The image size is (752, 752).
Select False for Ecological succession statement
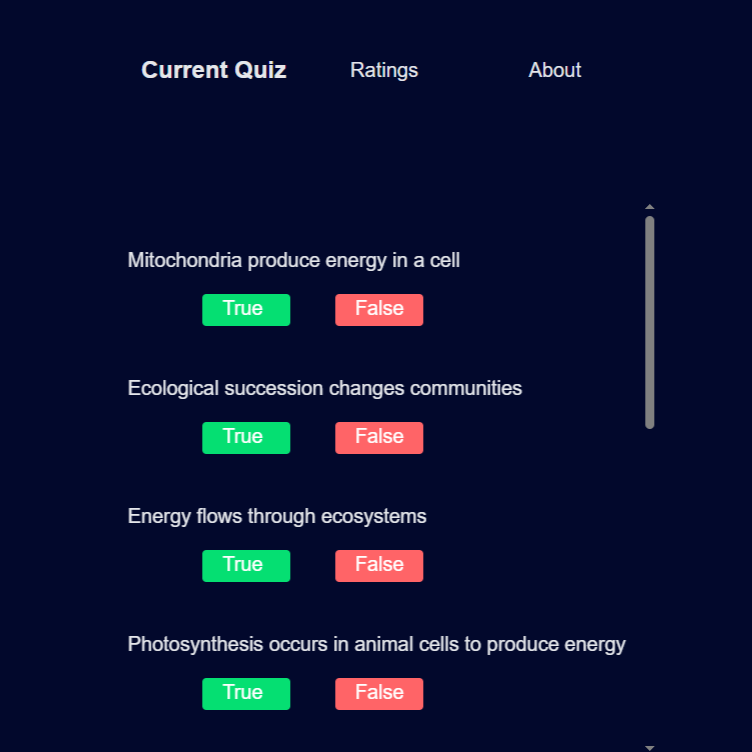[x=379, y=437]
